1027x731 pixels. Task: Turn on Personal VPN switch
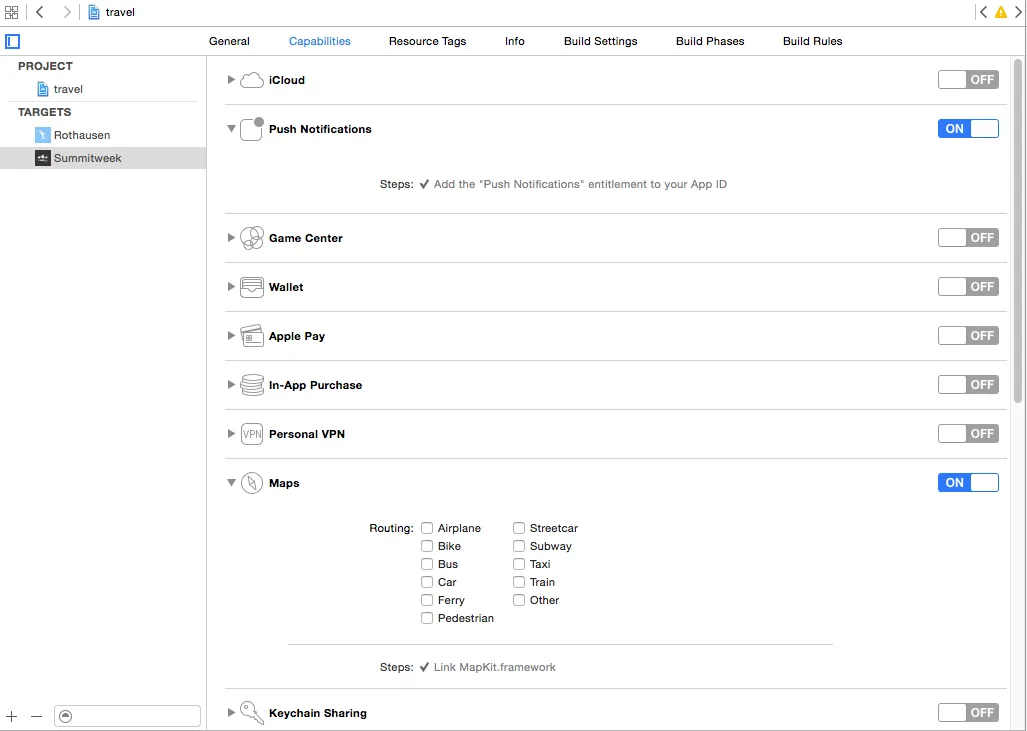(x=968, y=434)
